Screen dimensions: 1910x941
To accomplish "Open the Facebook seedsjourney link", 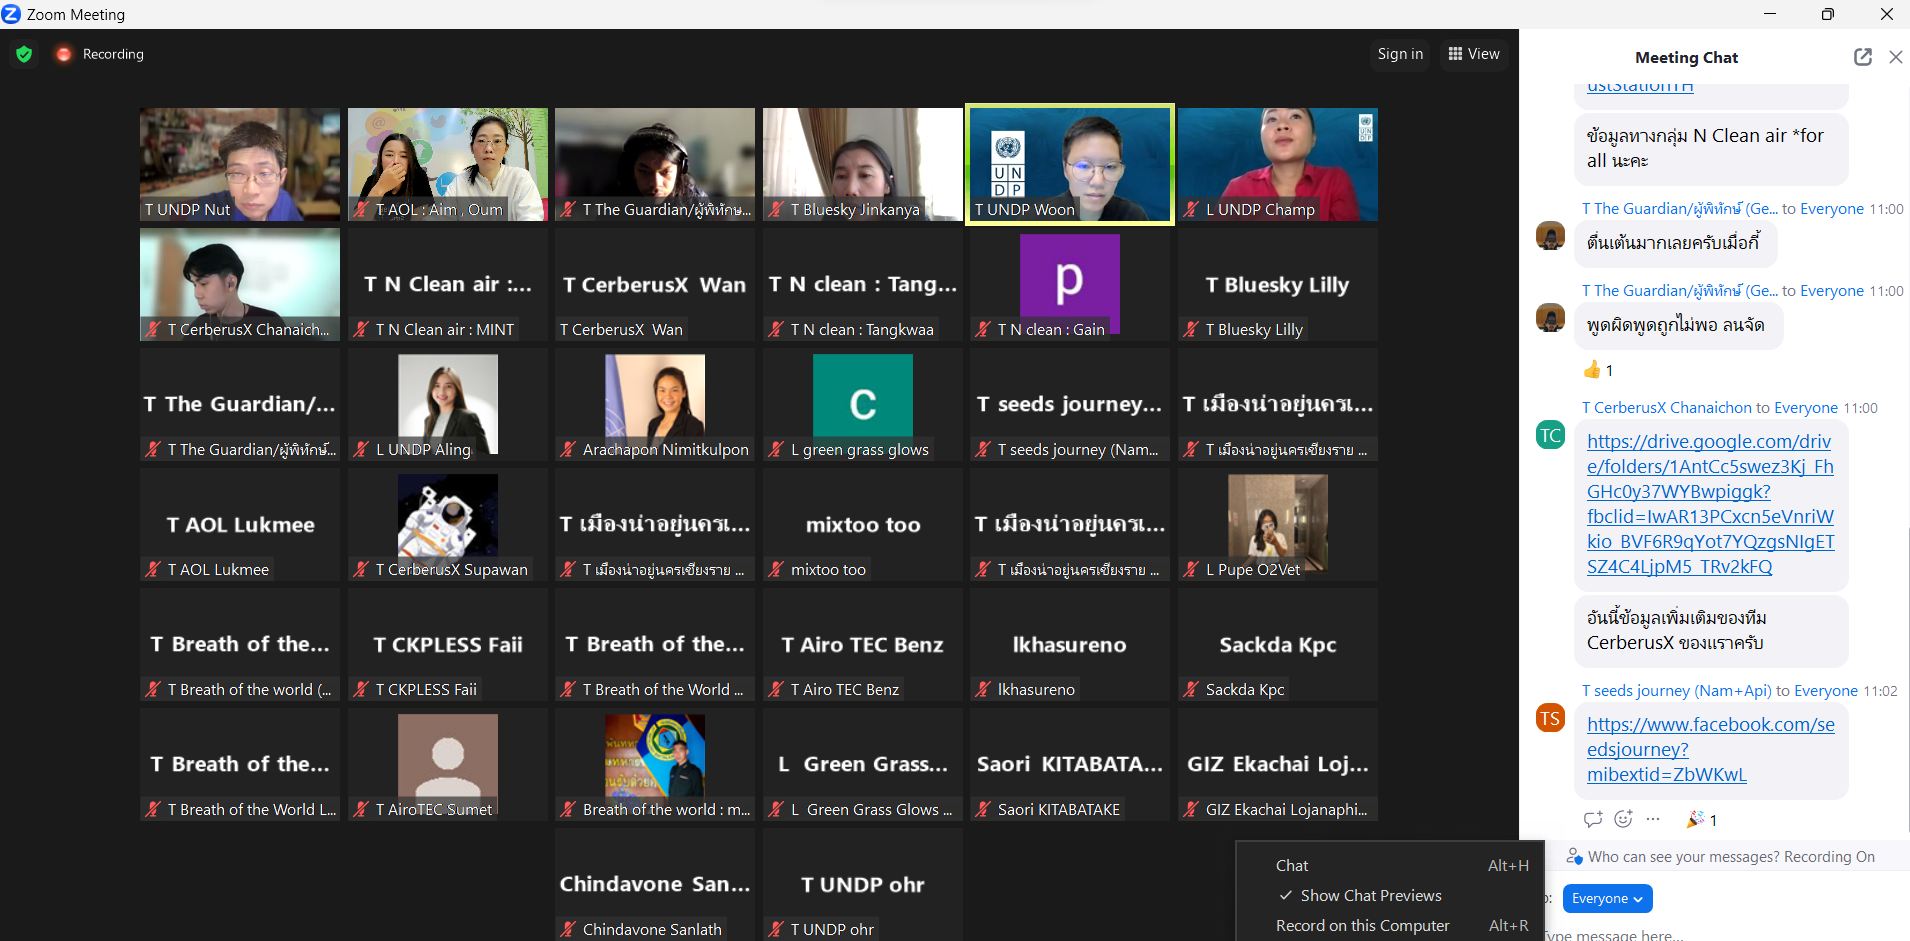I will [1710, 749].
